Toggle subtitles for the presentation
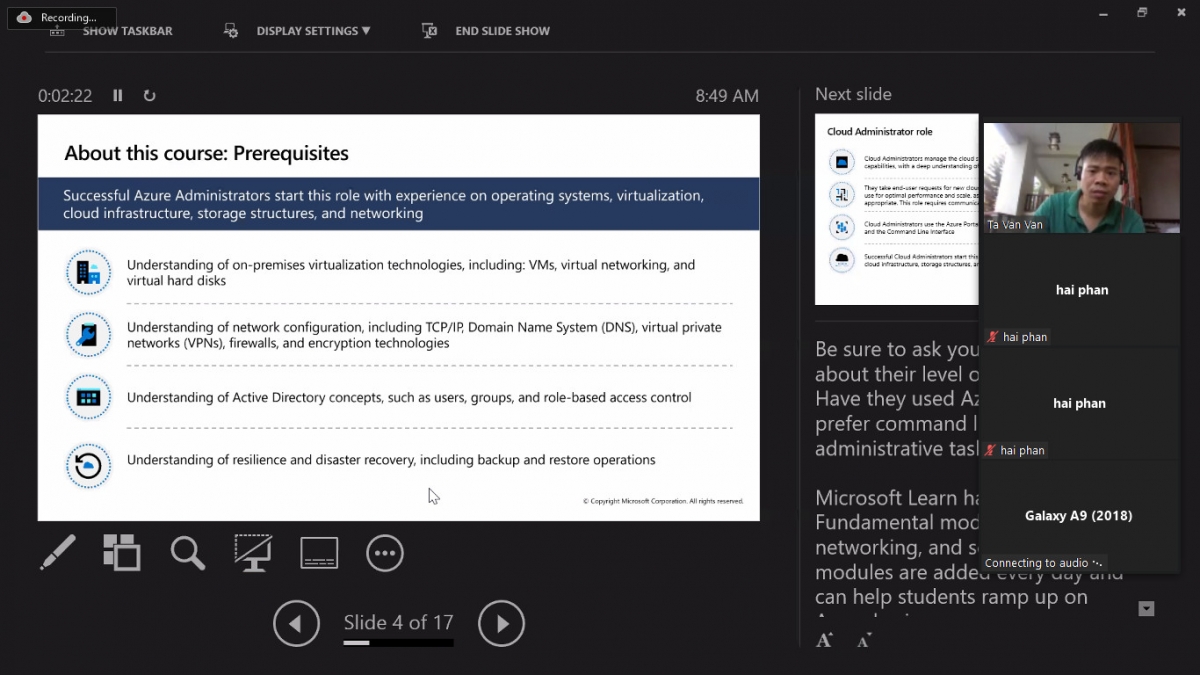1200x675 pixels. click(319, 552)
